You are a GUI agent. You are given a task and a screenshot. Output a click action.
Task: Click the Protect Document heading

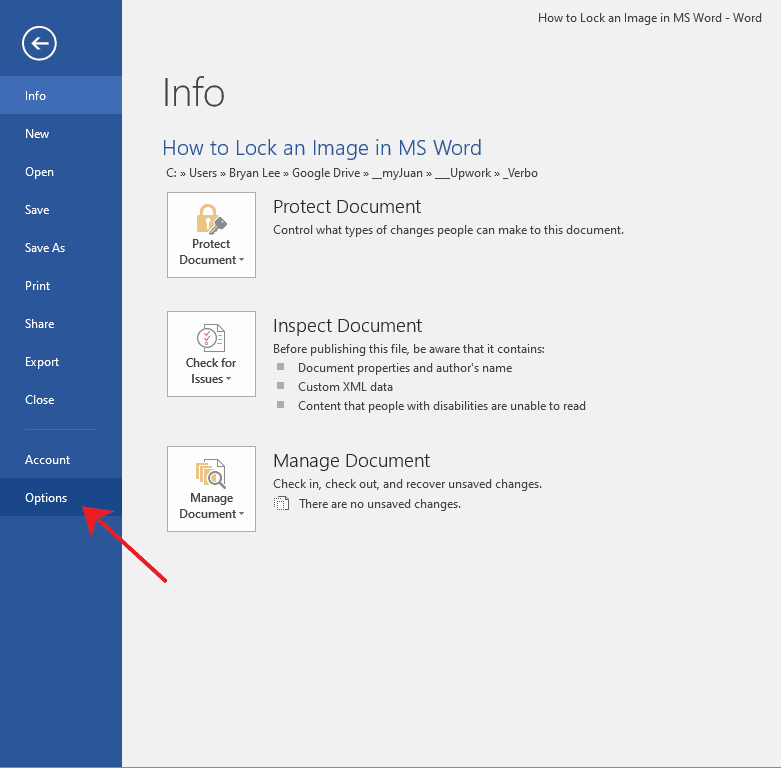tap(347, 206)
